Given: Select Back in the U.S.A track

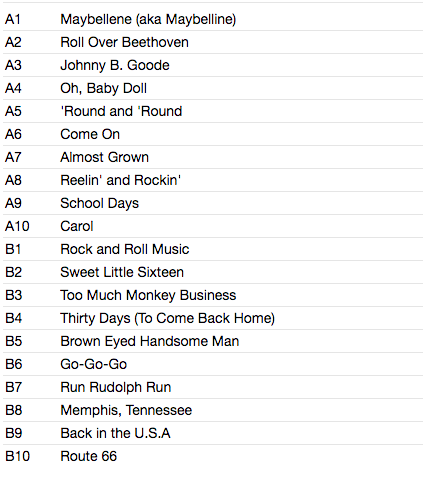Looking at the screenshot, I should (x=115, y=433).
